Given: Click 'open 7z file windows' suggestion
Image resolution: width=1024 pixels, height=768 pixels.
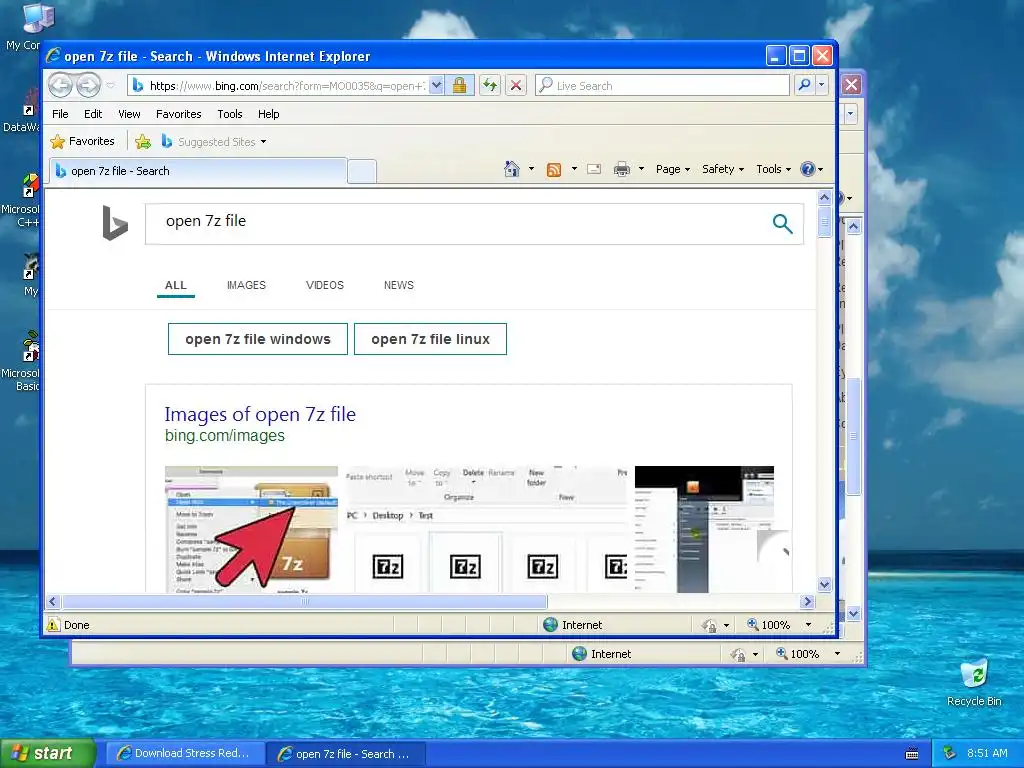Looking at the screenshot, I should [x=258, y=339].
